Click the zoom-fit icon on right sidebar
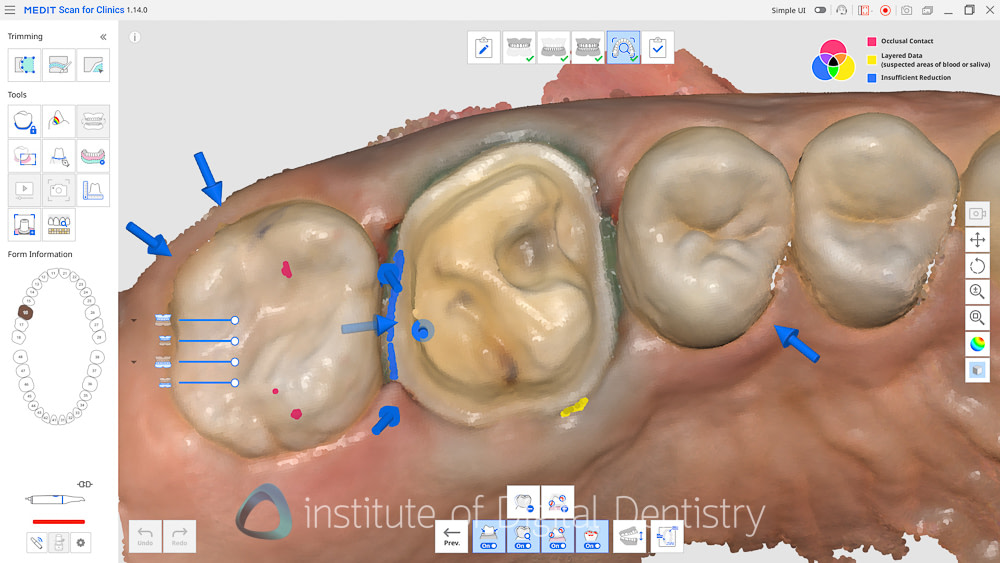1000x563 pixels. [977, 317]
